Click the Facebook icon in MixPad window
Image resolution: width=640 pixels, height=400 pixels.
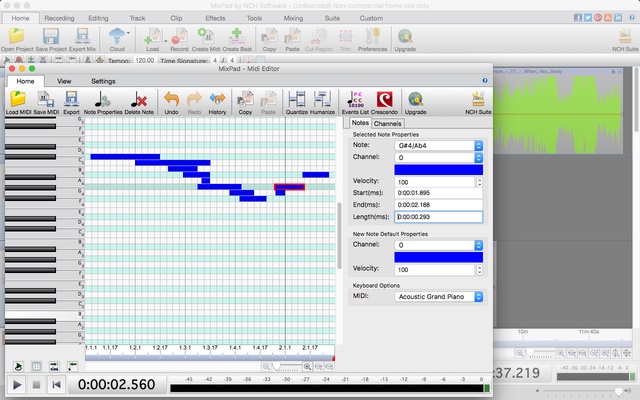[578, 17]
